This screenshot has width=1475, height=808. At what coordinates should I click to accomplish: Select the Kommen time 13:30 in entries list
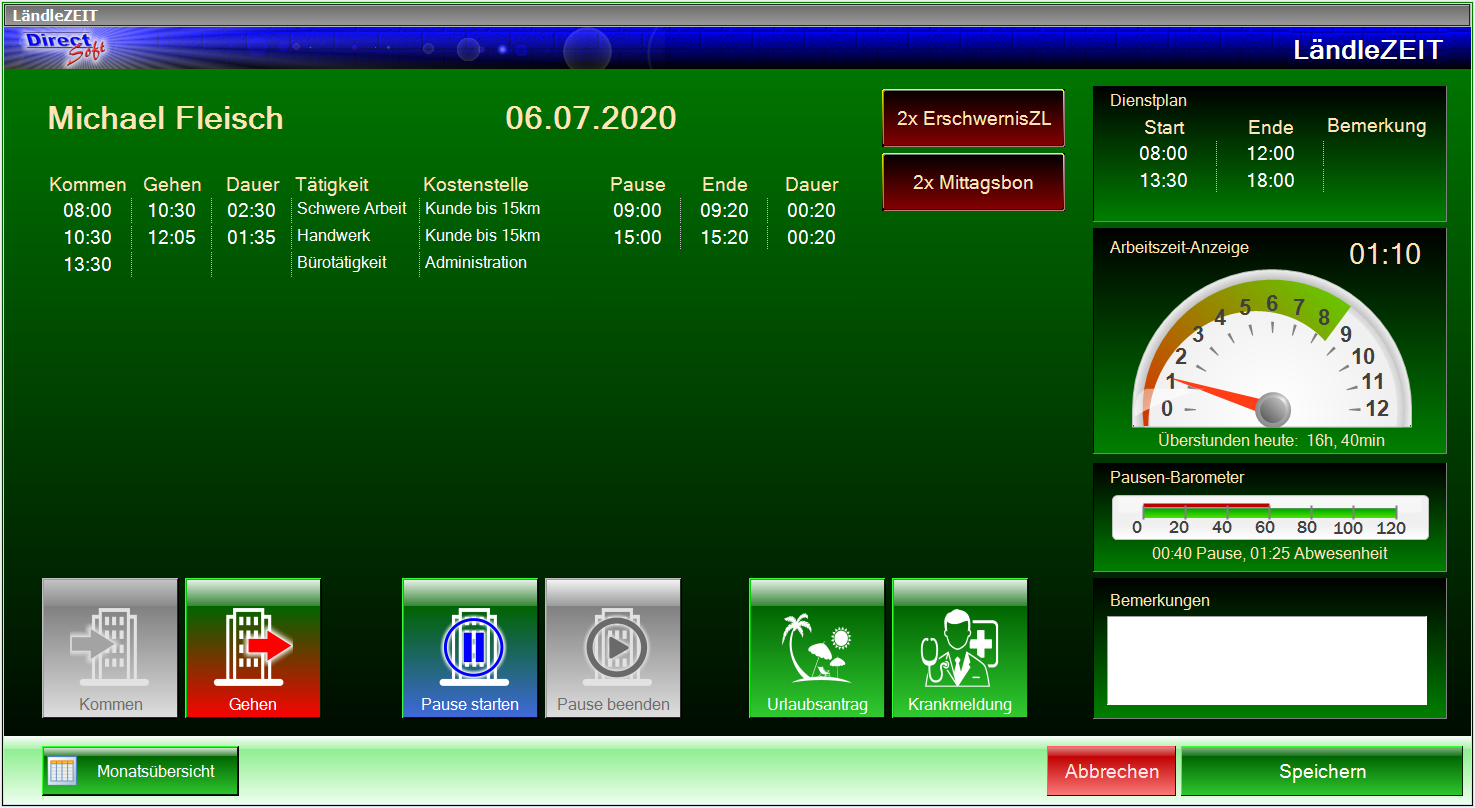click(x=88, y=265)
